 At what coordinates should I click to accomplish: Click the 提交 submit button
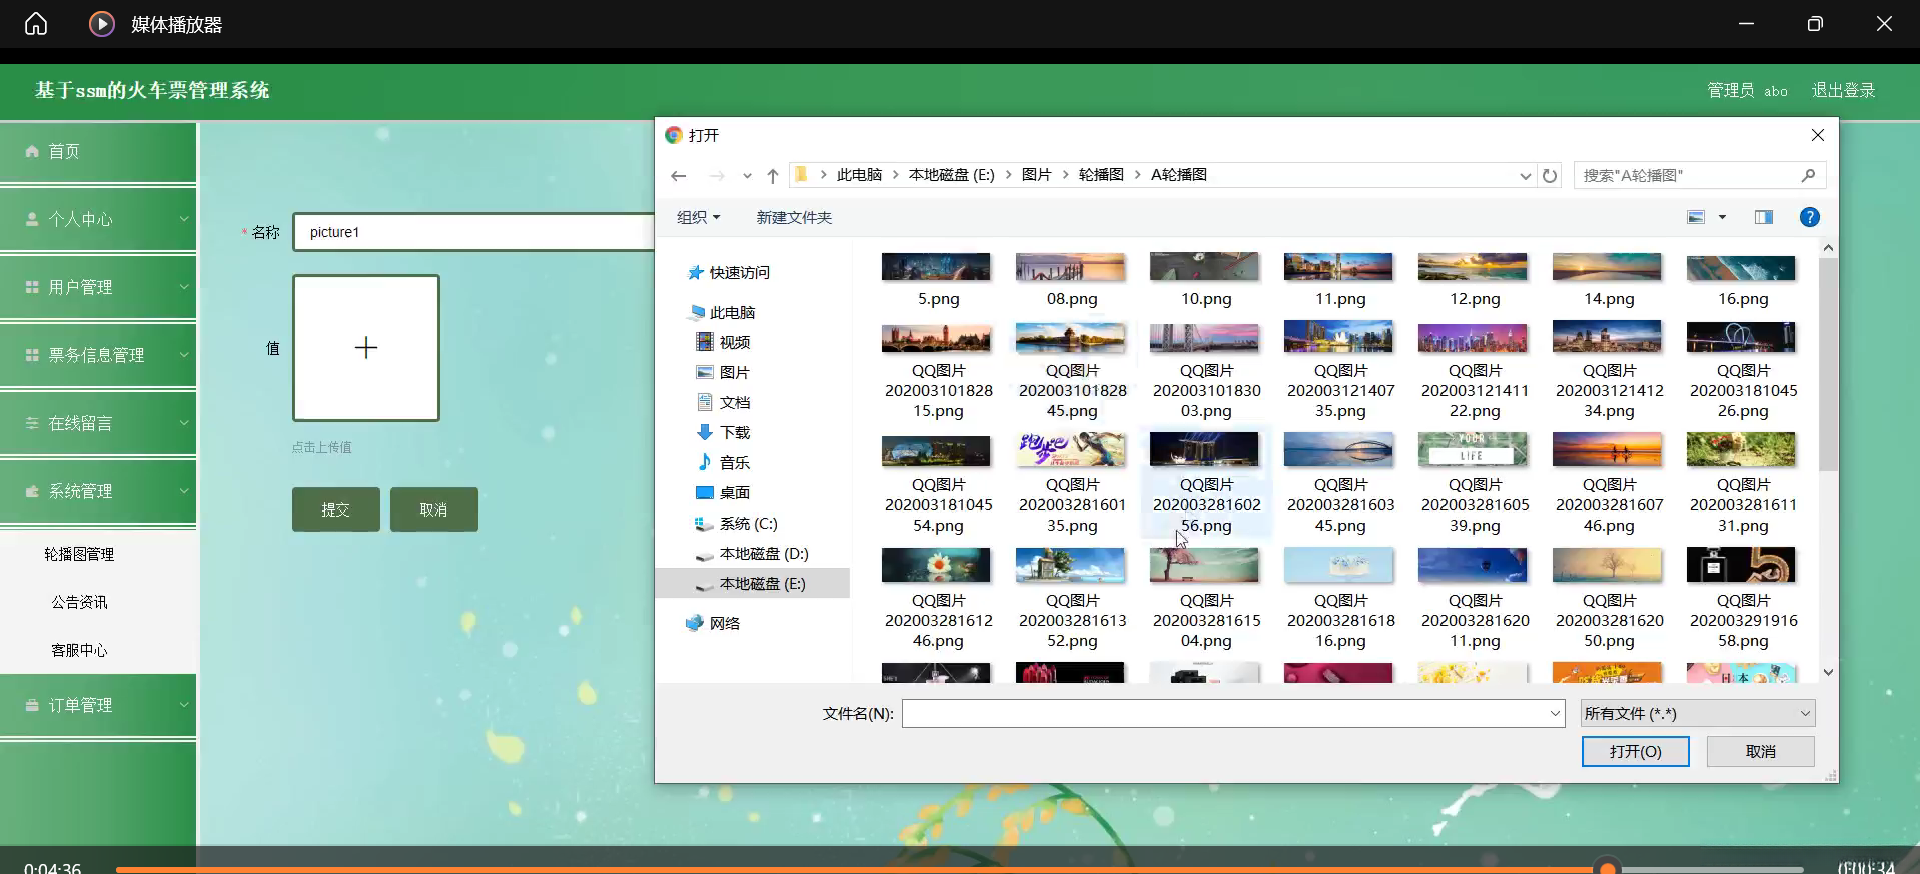[x=336, y=509]
